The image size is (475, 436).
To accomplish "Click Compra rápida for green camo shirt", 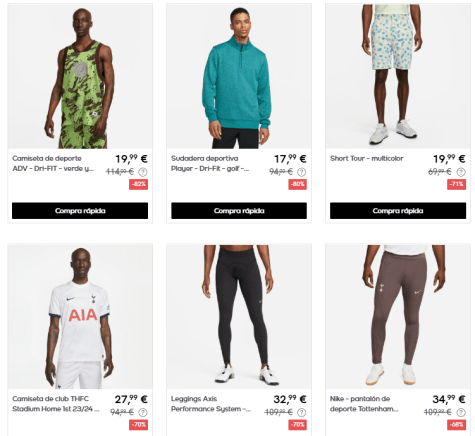I will [80, 211].
